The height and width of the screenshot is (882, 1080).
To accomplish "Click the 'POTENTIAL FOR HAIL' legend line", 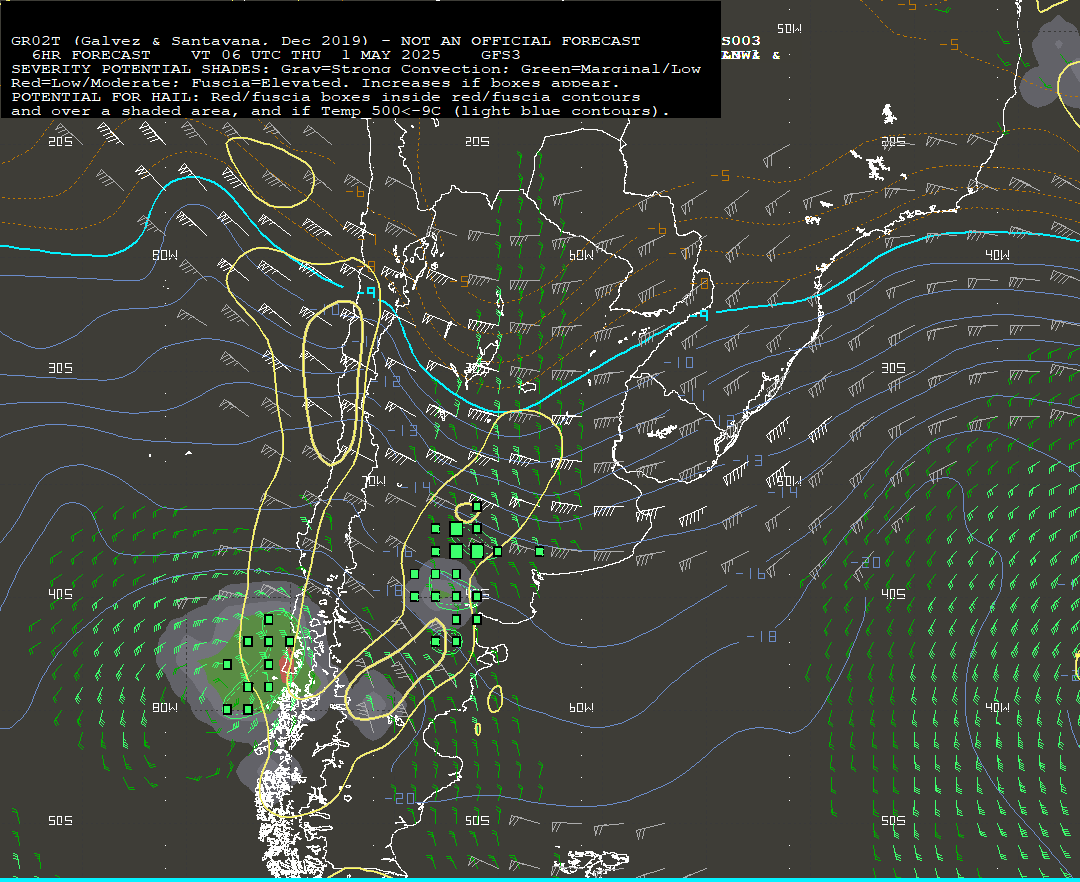I will (326, 97).
